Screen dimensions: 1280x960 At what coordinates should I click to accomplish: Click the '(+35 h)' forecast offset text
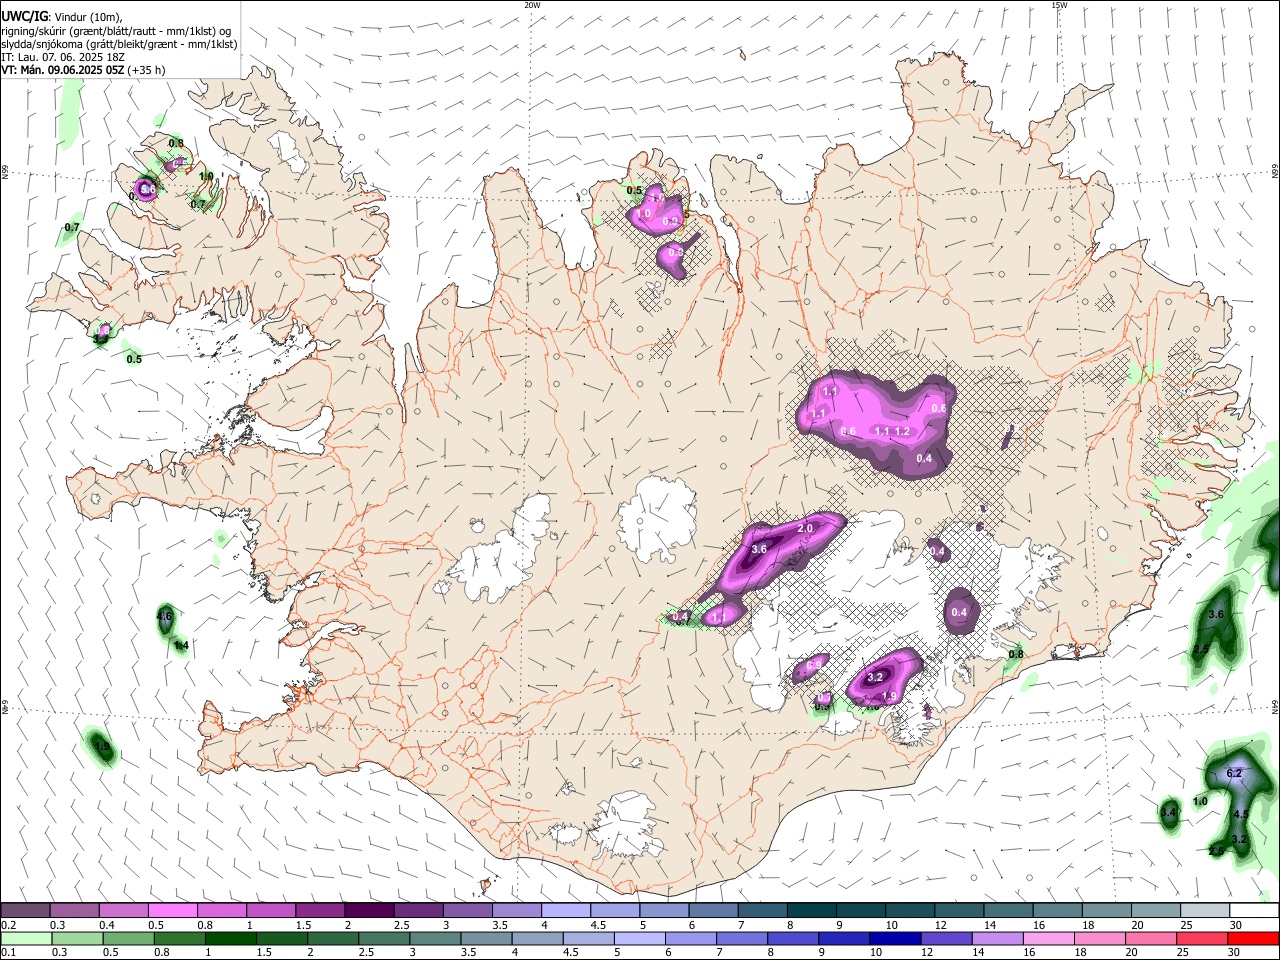(146, 70)
